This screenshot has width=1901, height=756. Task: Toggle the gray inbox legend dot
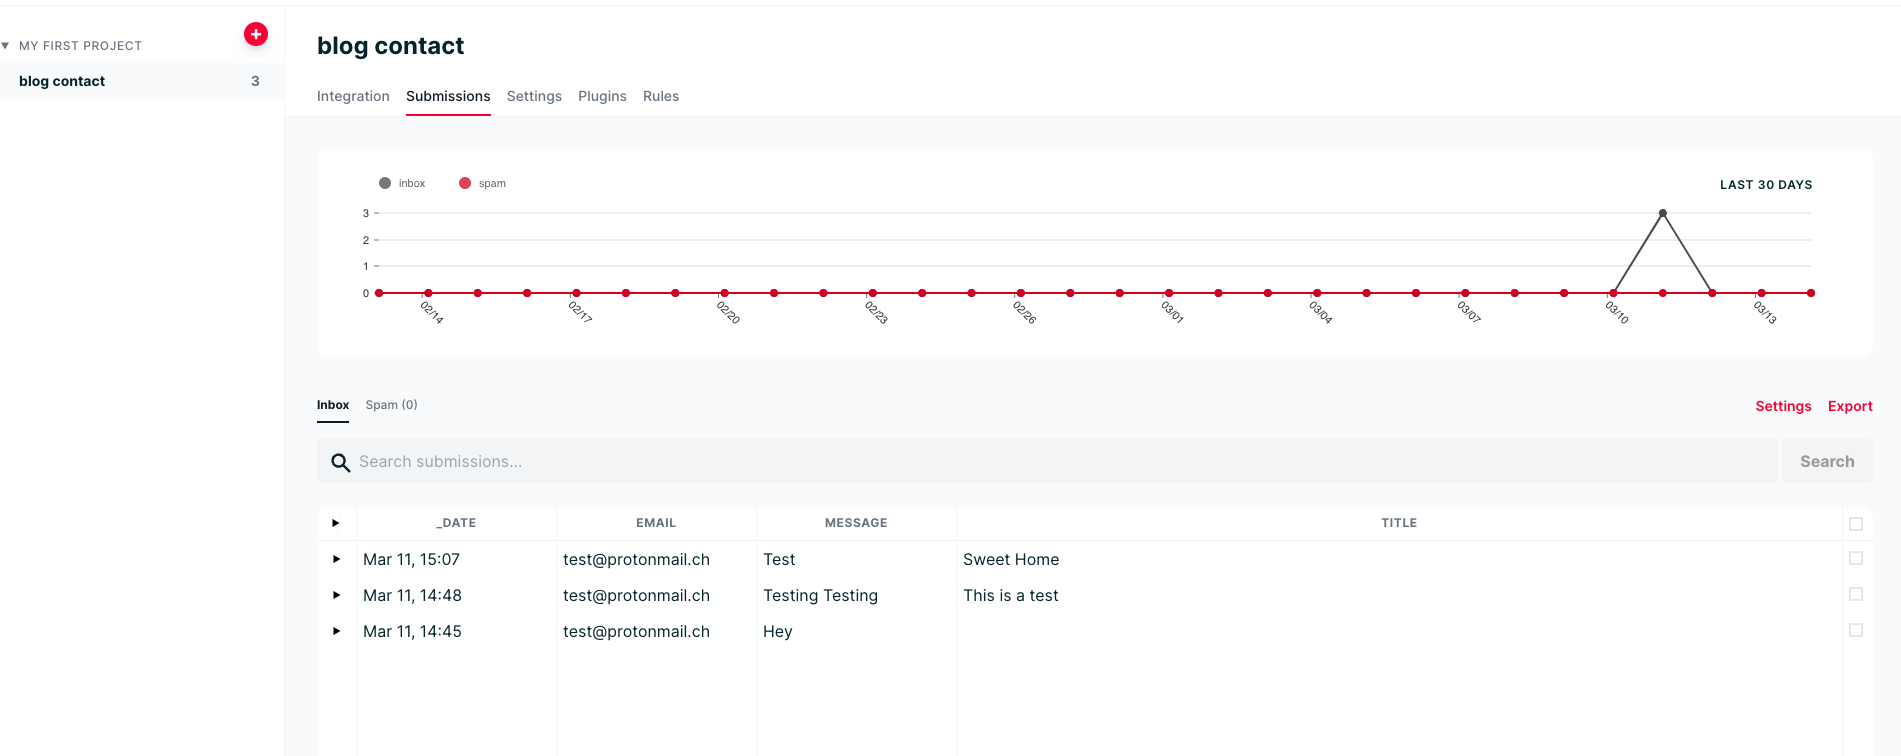coord(385,183)
